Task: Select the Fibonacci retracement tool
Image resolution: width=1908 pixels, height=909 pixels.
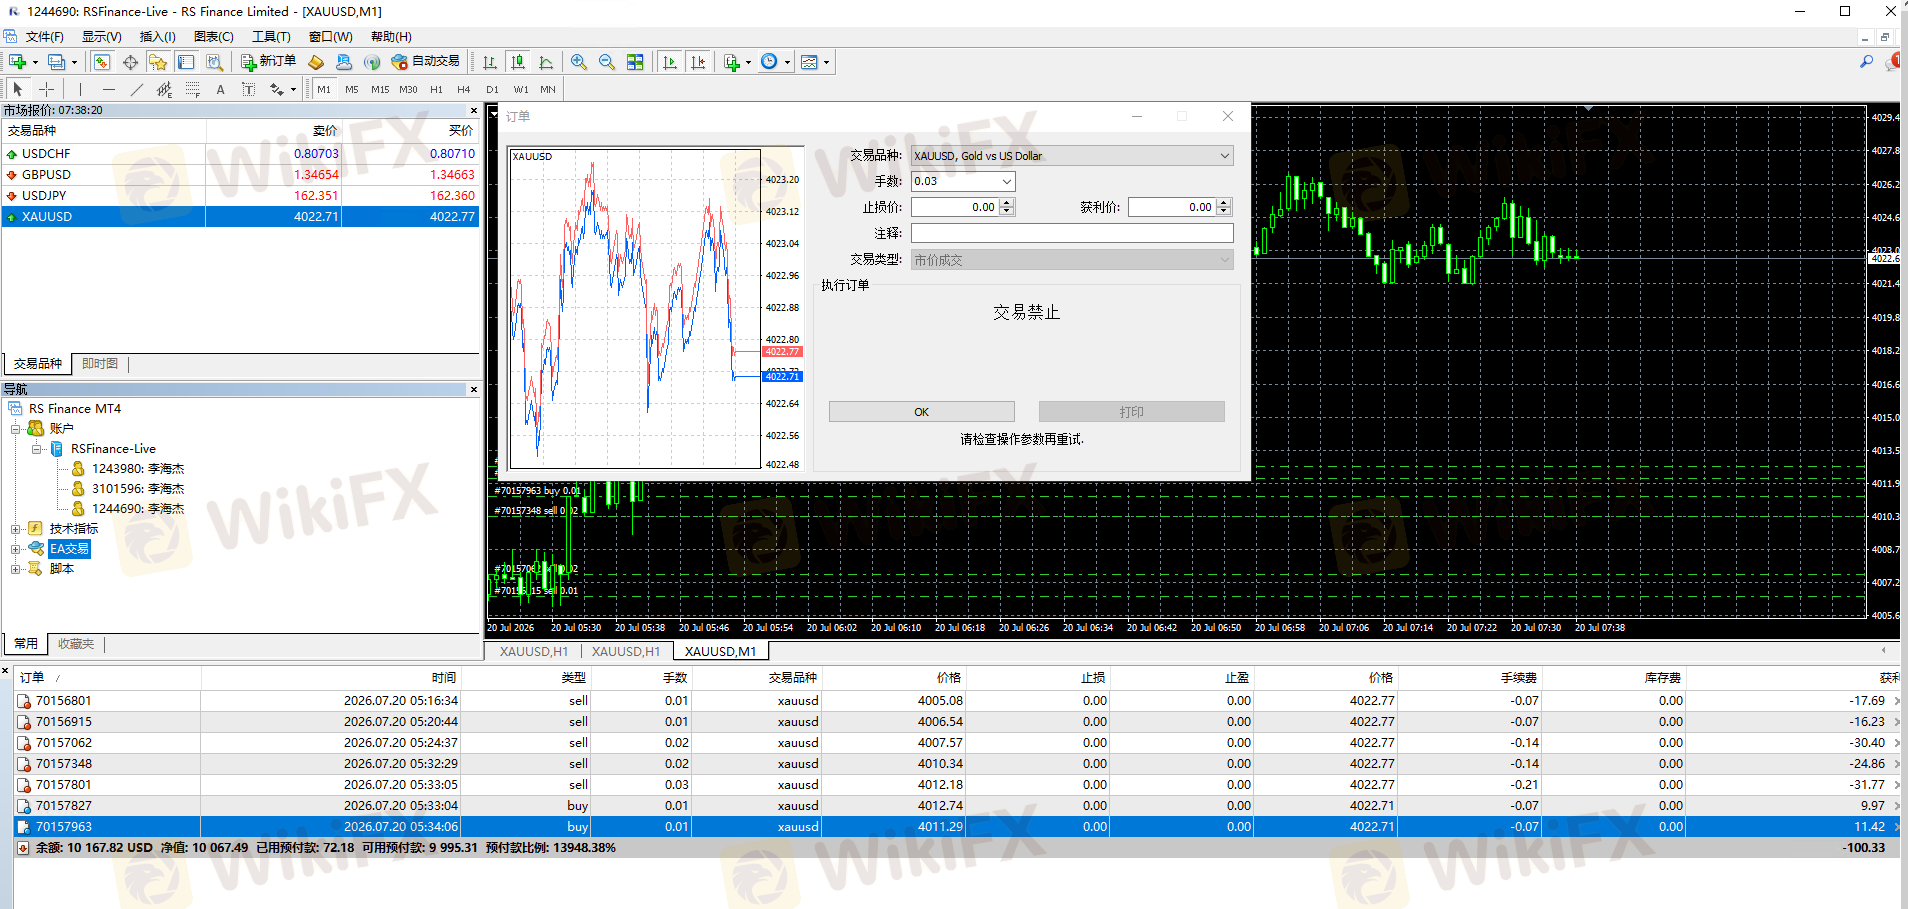Action: click(193, 89)
